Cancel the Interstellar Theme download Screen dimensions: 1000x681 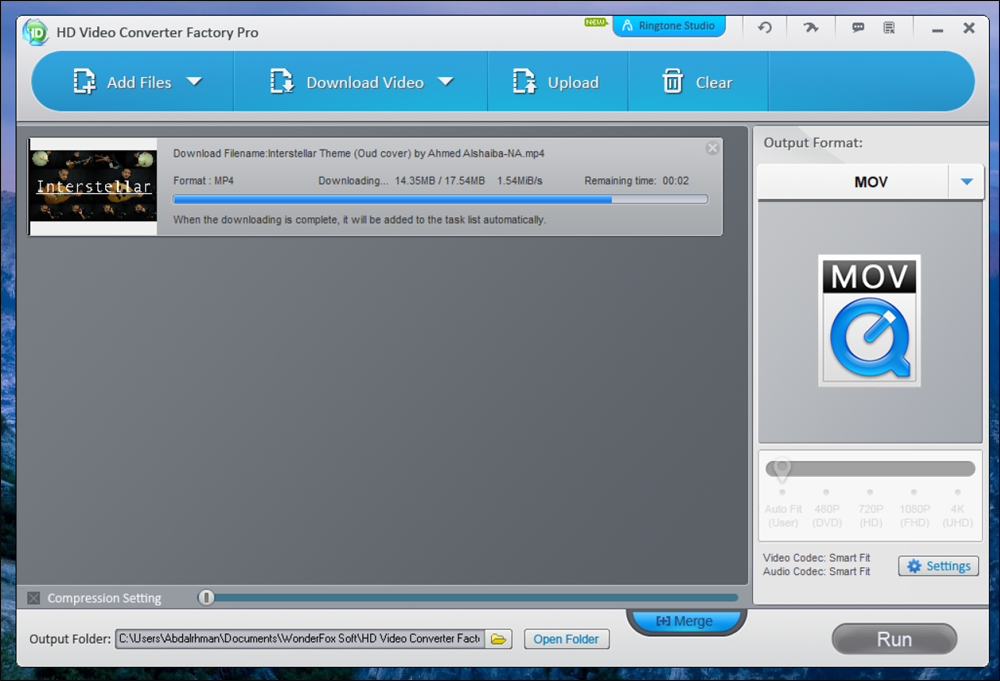point(712,147)
